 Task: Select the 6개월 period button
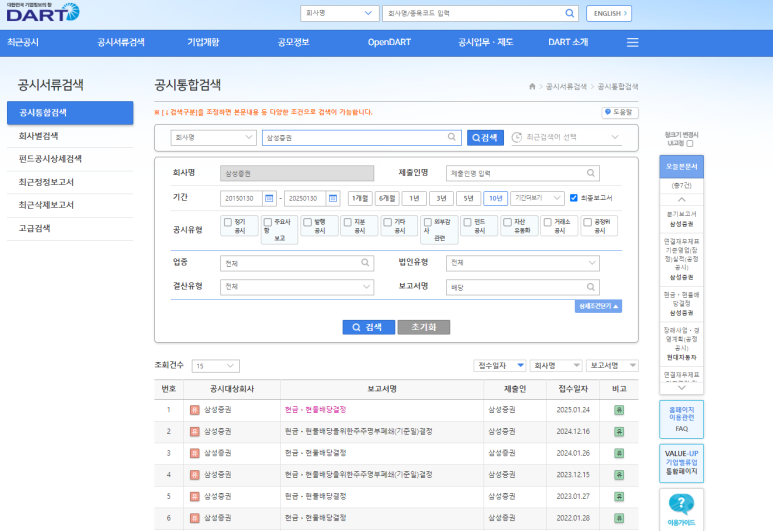pyautogui.click(x=387, y=198)
